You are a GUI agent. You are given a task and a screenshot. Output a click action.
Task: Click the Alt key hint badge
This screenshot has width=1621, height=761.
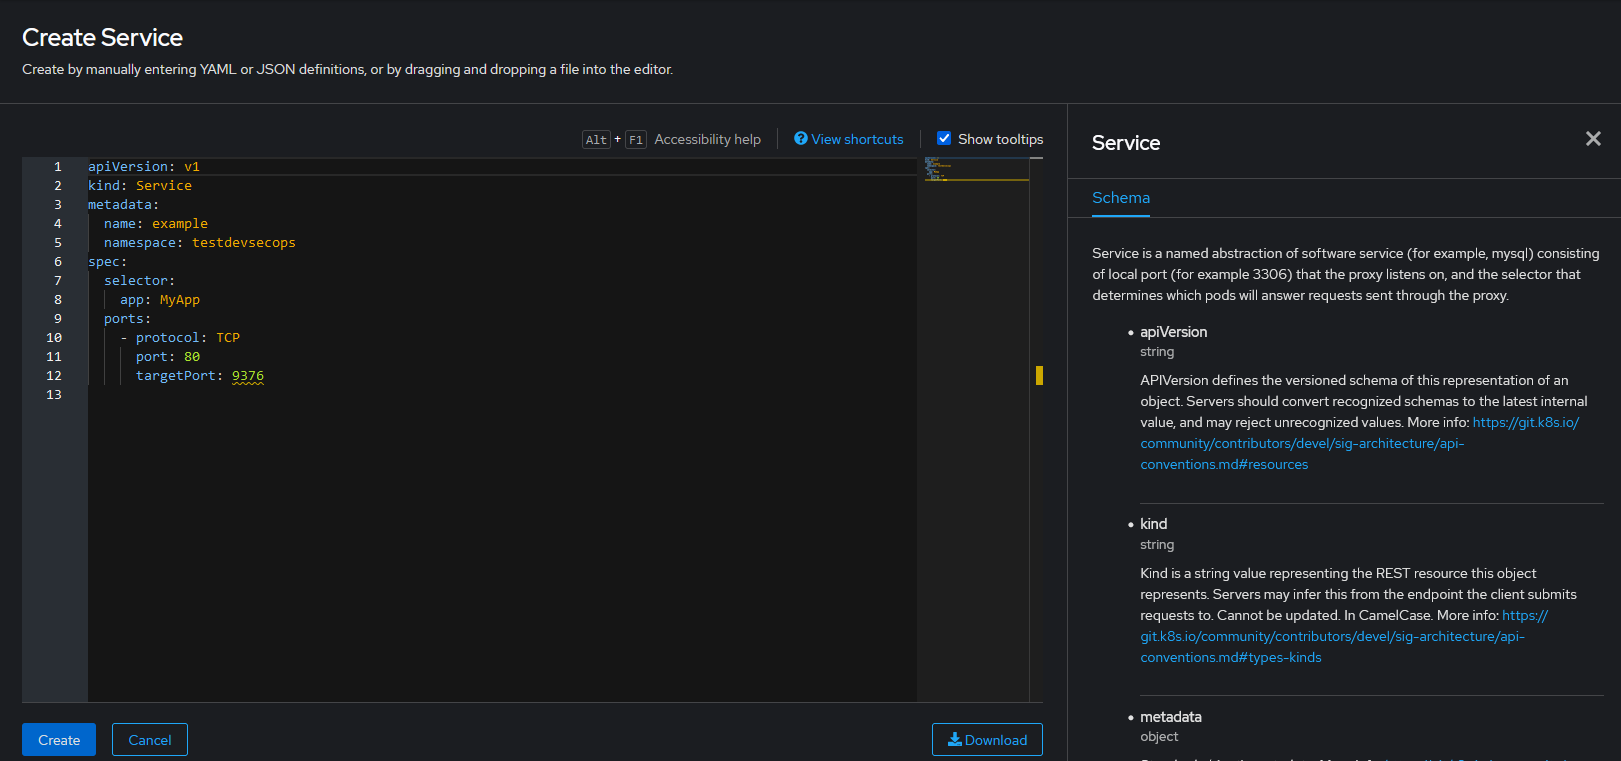pos(596,140)
